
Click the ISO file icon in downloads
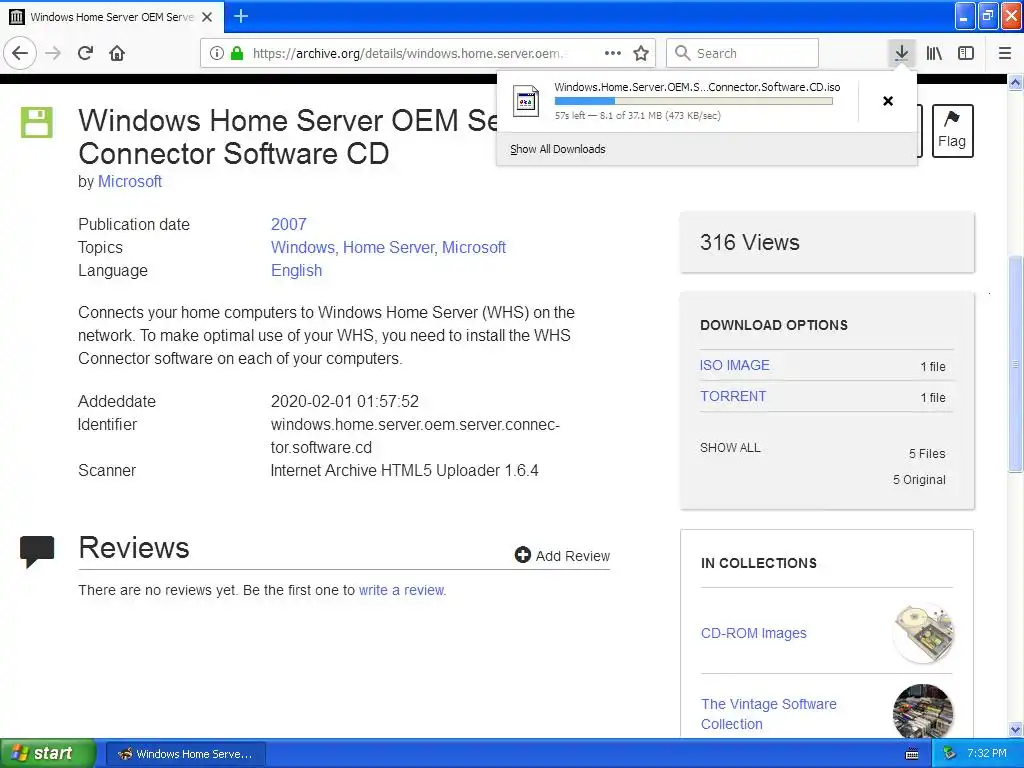(x=526, y=101)
